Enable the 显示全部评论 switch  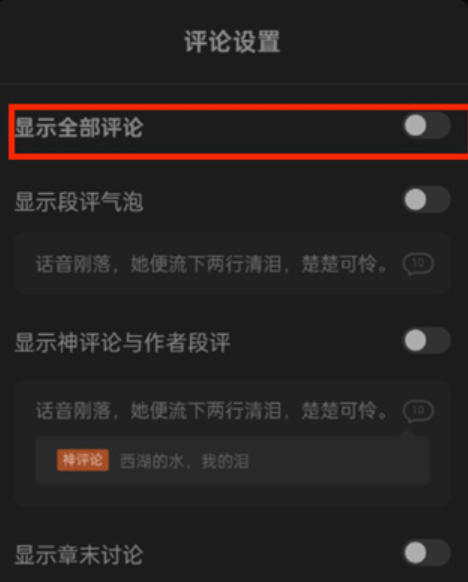tap(427, 125)
